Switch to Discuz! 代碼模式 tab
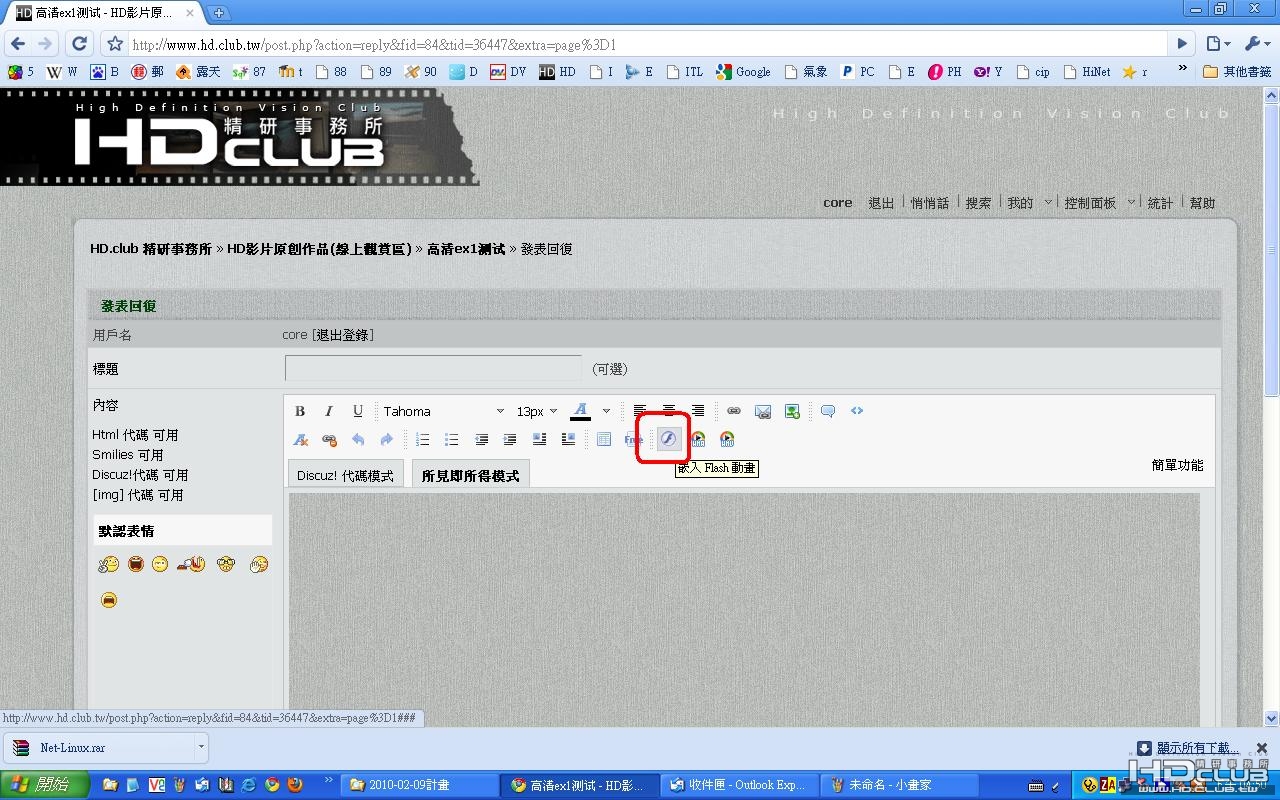This screenshot has width=1280, height=800. 345,476
